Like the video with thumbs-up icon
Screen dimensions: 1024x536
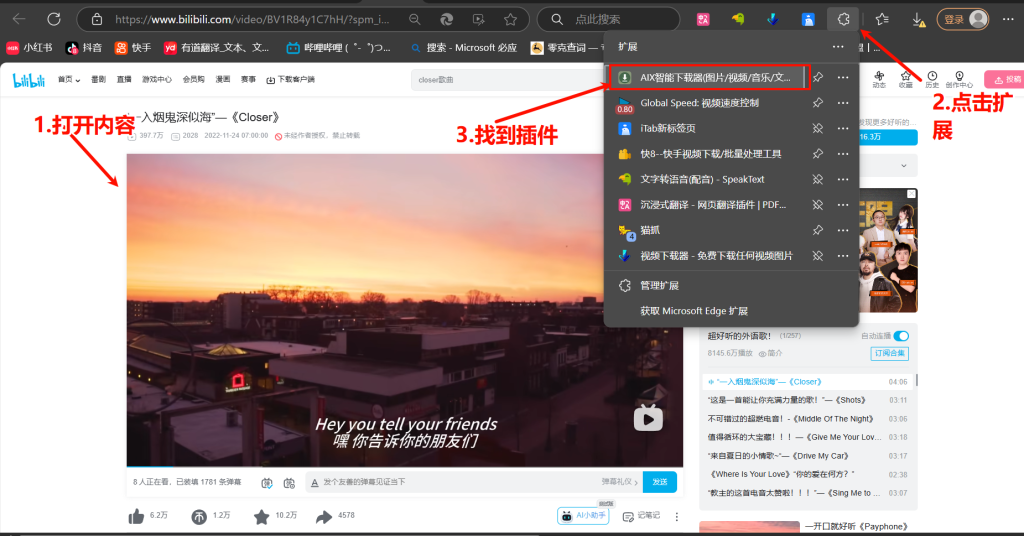click(x=136, y=516)
